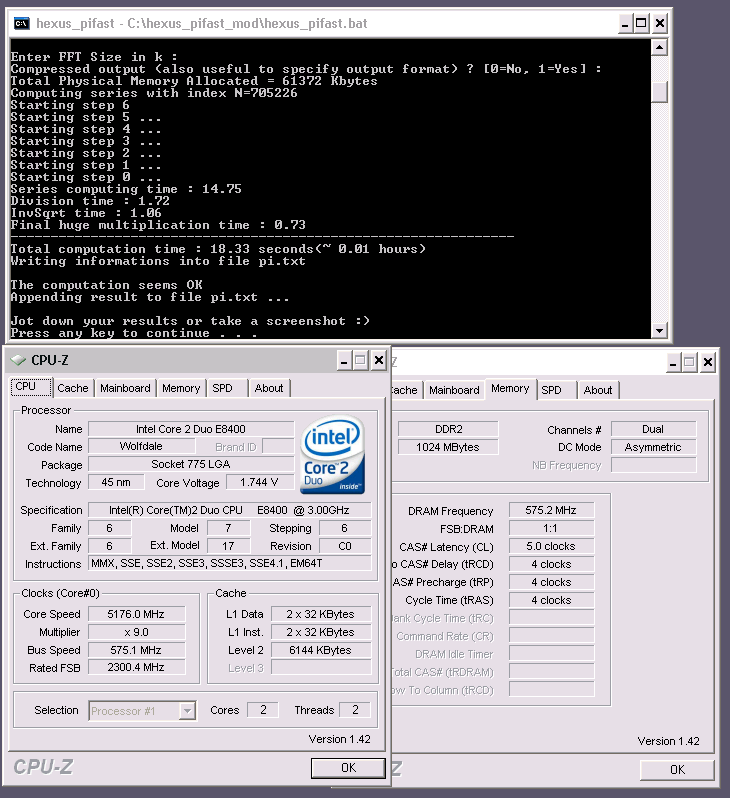Image resolution: width=730 pixels, height=798 pixels.
Task: Click OK in the back CPU-Z window
Action: coord(678,770)
